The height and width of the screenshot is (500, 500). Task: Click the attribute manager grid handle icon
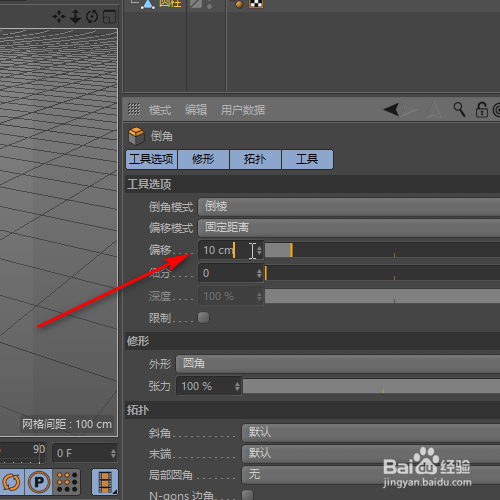click(134, 109)
